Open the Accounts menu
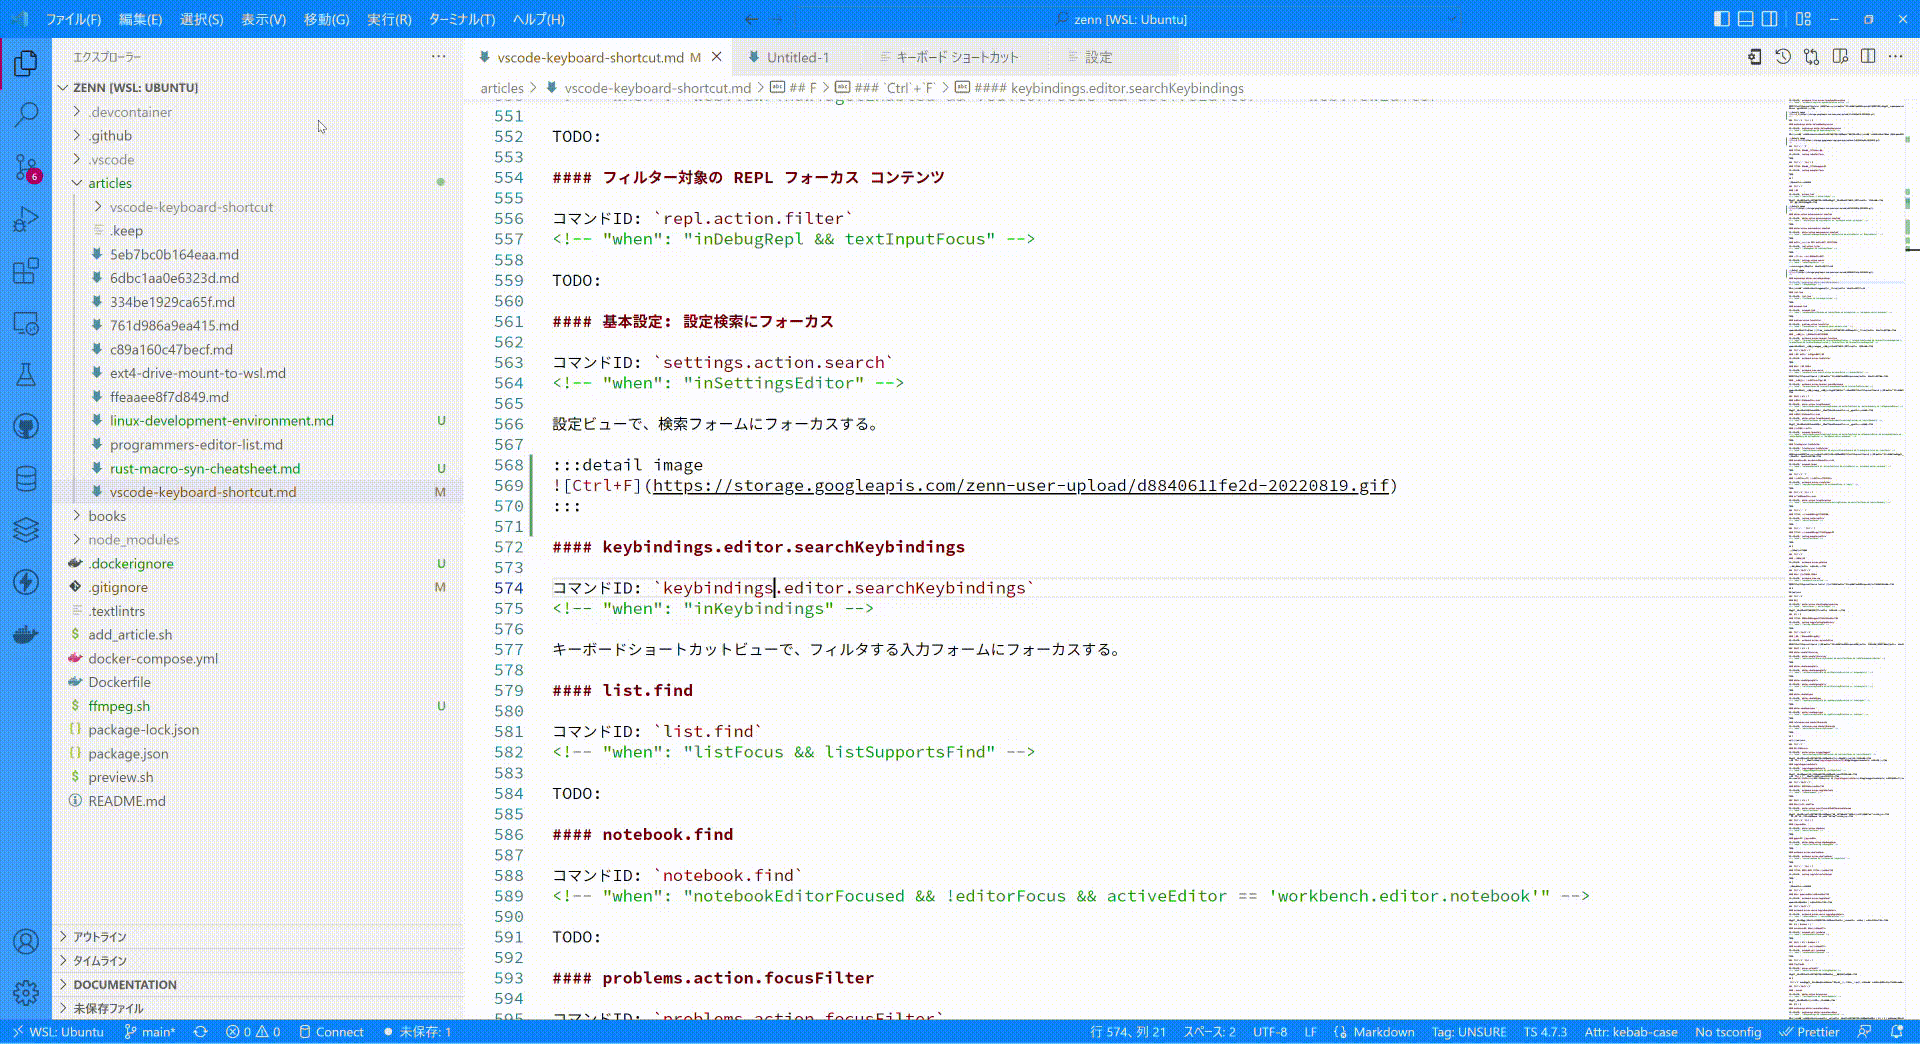The width and height of the screenshot is (1920, 1044). [26, 941]
